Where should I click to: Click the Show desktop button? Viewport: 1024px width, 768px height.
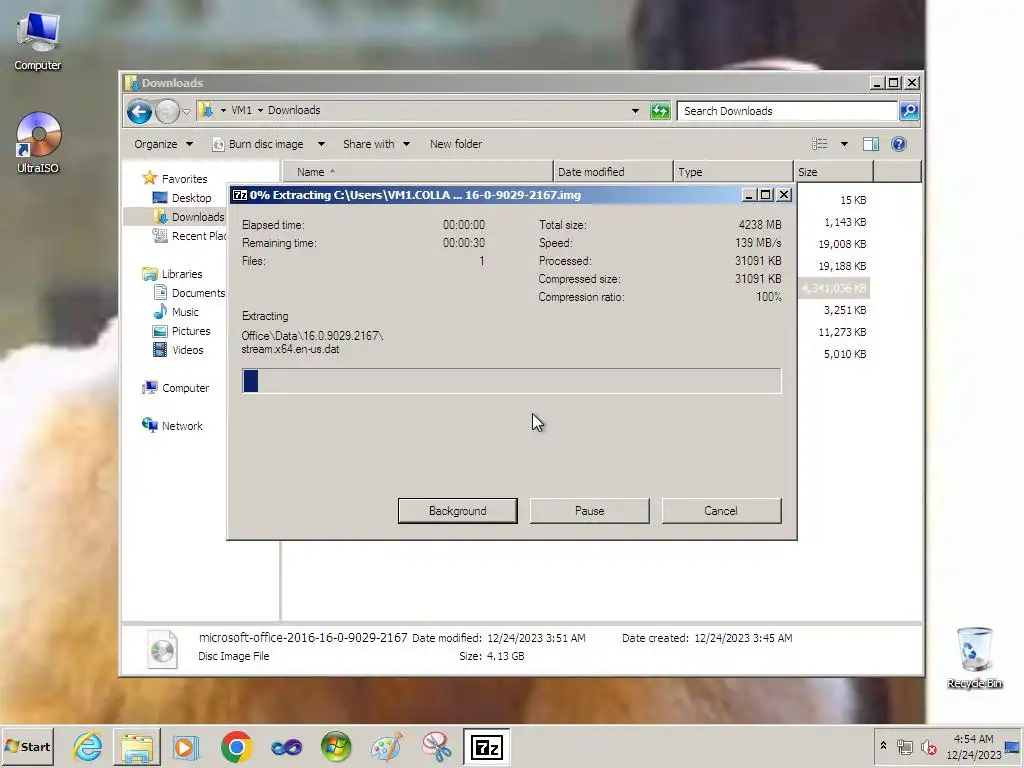(1012, 747)
